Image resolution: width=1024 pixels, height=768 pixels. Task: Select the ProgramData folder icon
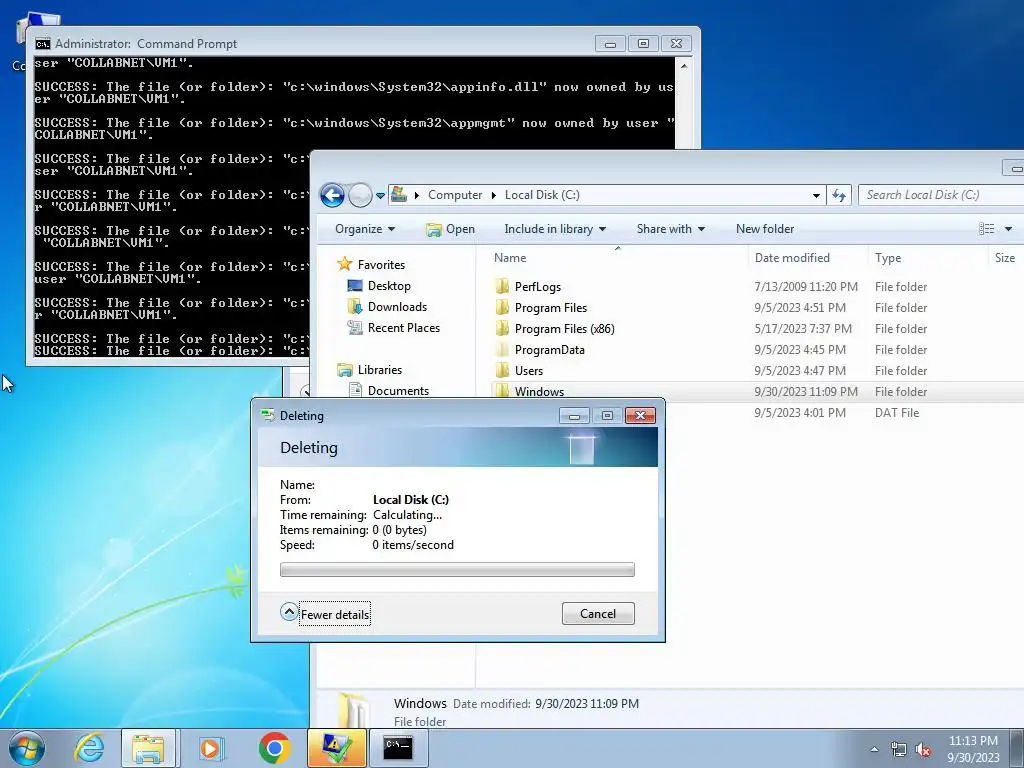coord(502,349)
